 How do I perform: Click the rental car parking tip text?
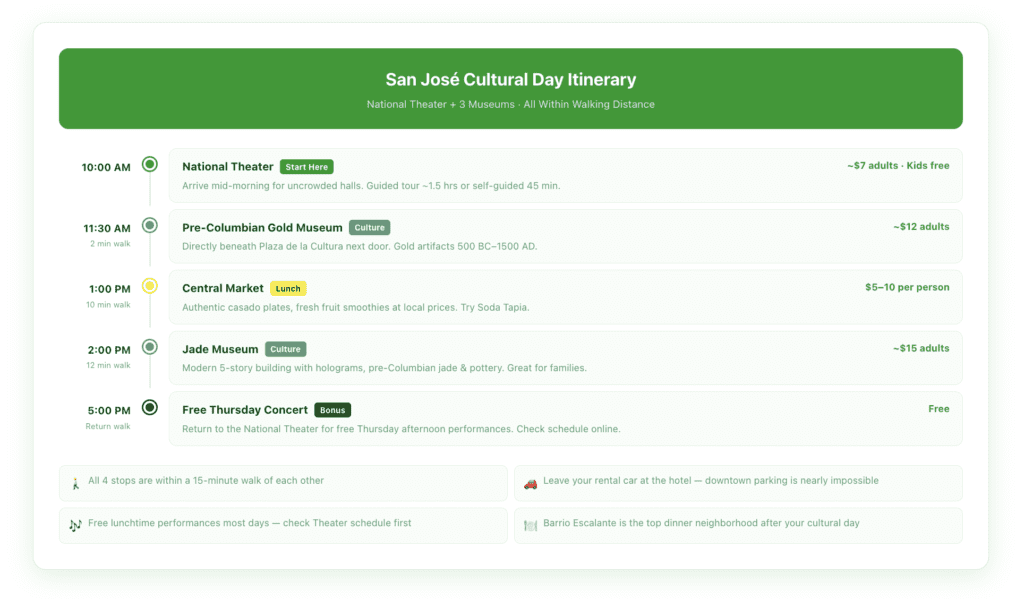(711, 481)
